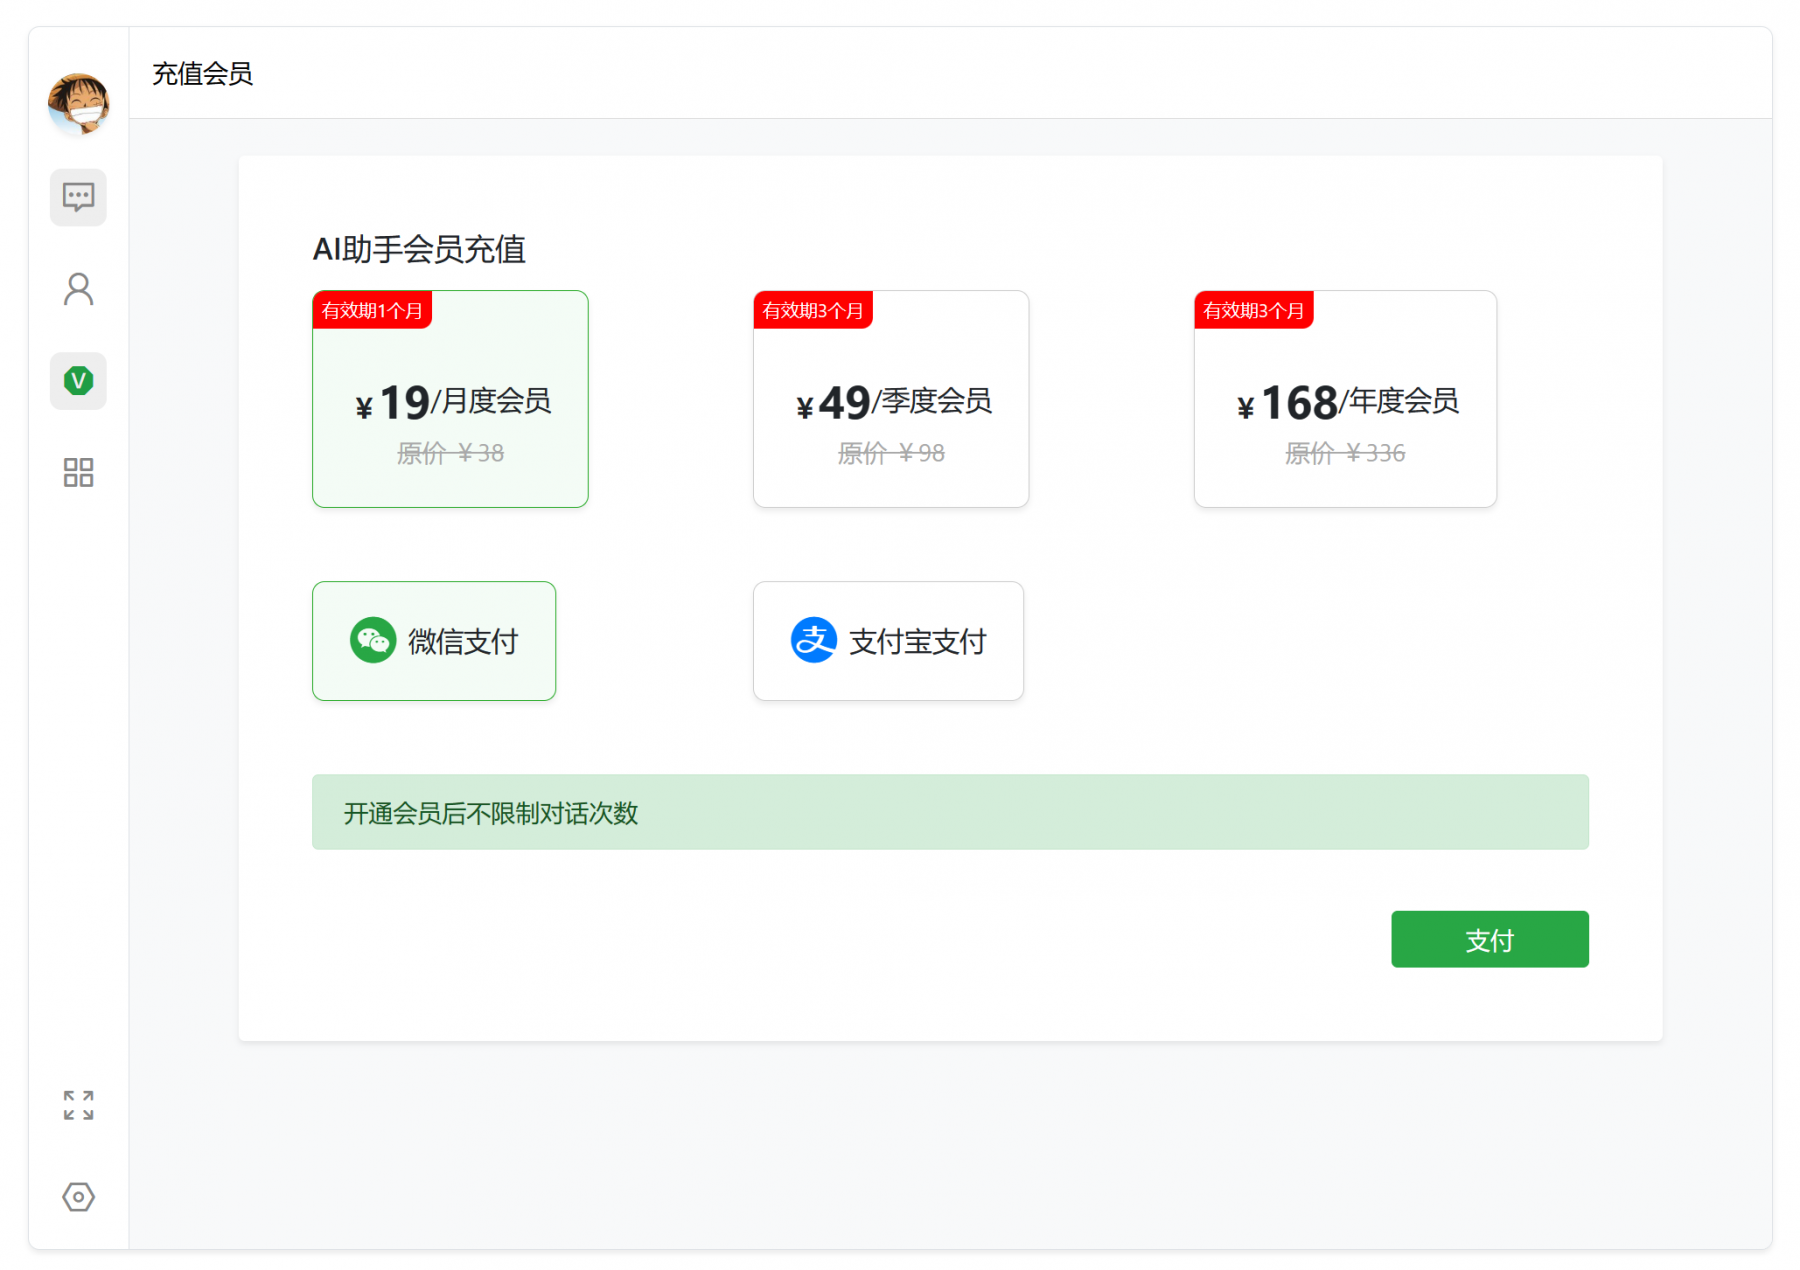Select the ¥19 monthly membership card
Screen dimensions: 1800x1270
click(450, 399)
